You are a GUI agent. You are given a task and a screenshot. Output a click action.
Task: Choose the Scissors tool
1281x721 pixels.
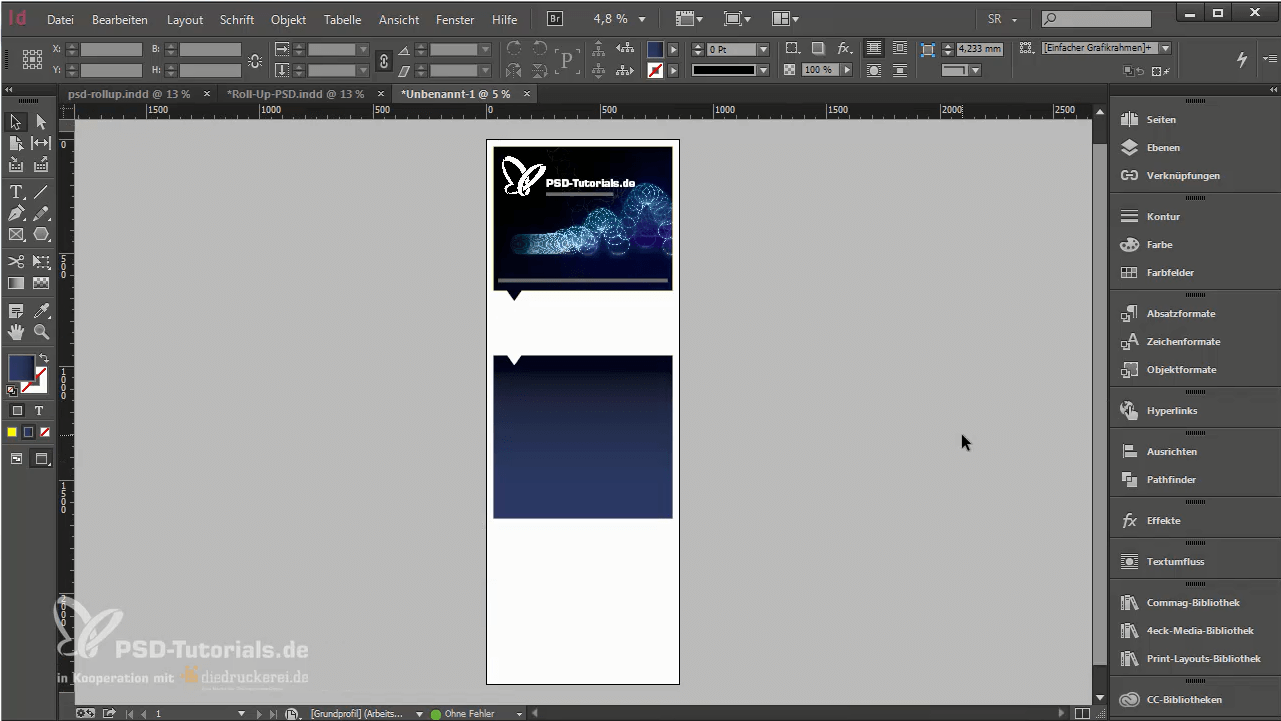click(x=16, y=262)
